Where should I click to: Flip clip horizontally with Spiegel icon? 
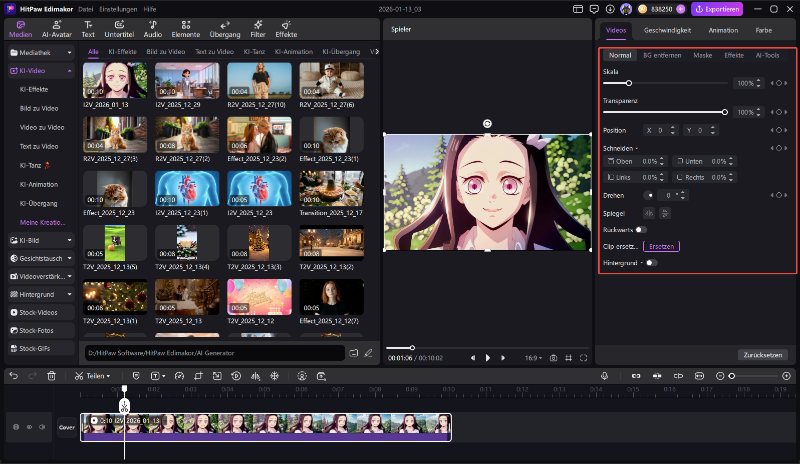pos(648,213)
